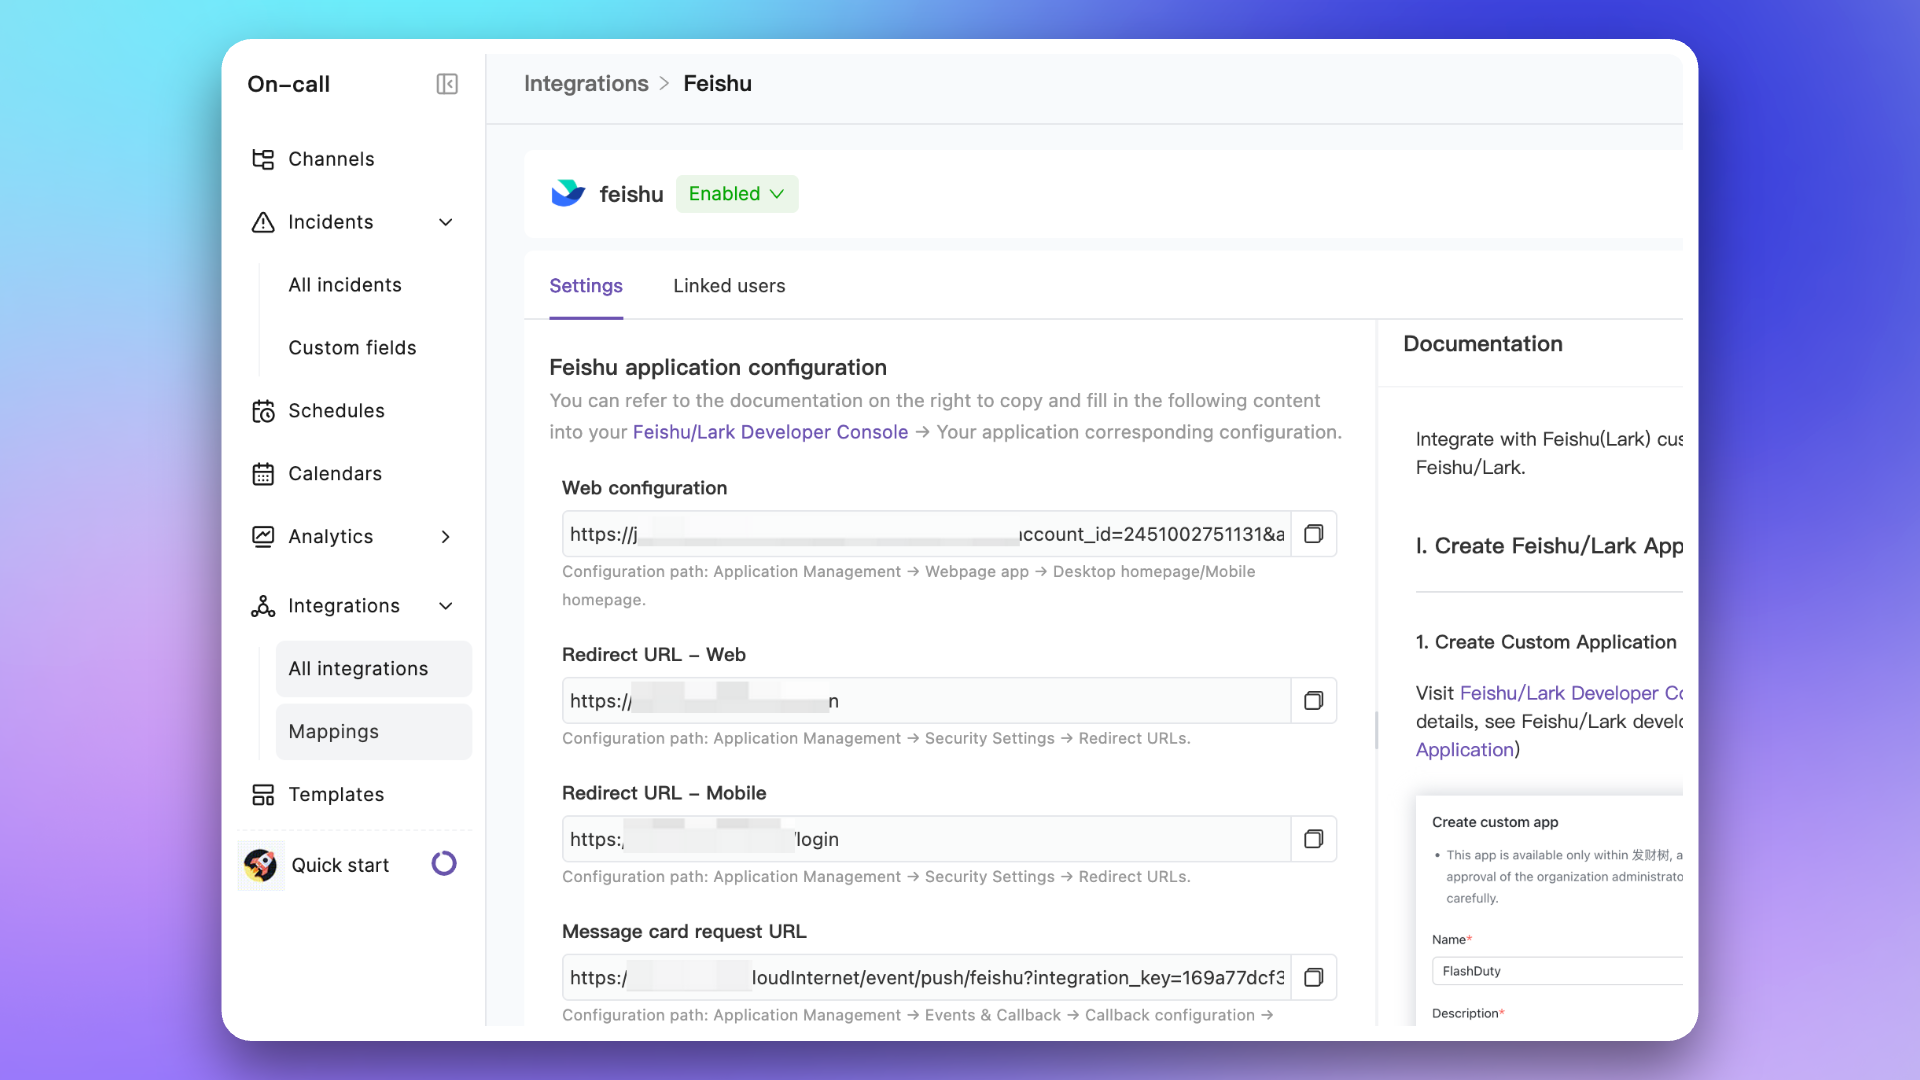Viewport: 1920px width, 1080px height.
Task: Collapse the sidebar with the panel icon
Action: pyautogui.click(x=447, y=84)
